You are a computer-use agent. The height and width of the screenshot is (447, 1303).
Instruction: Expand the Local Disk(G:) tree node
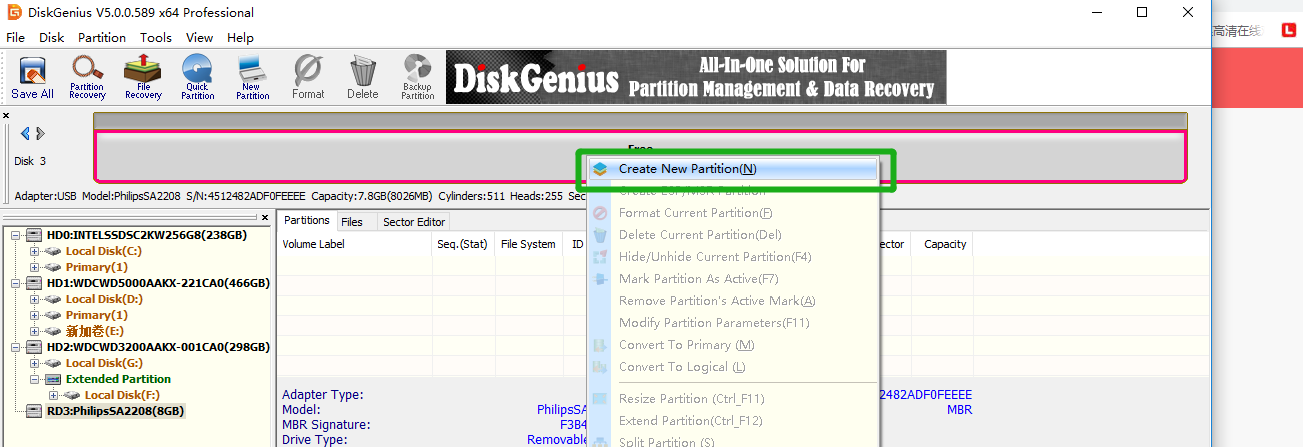coord(35,363)
